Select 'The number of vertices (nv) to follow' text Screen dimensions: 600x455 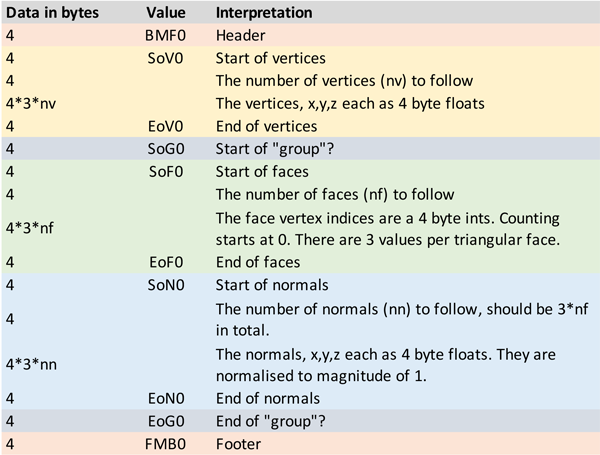[344, 81]
